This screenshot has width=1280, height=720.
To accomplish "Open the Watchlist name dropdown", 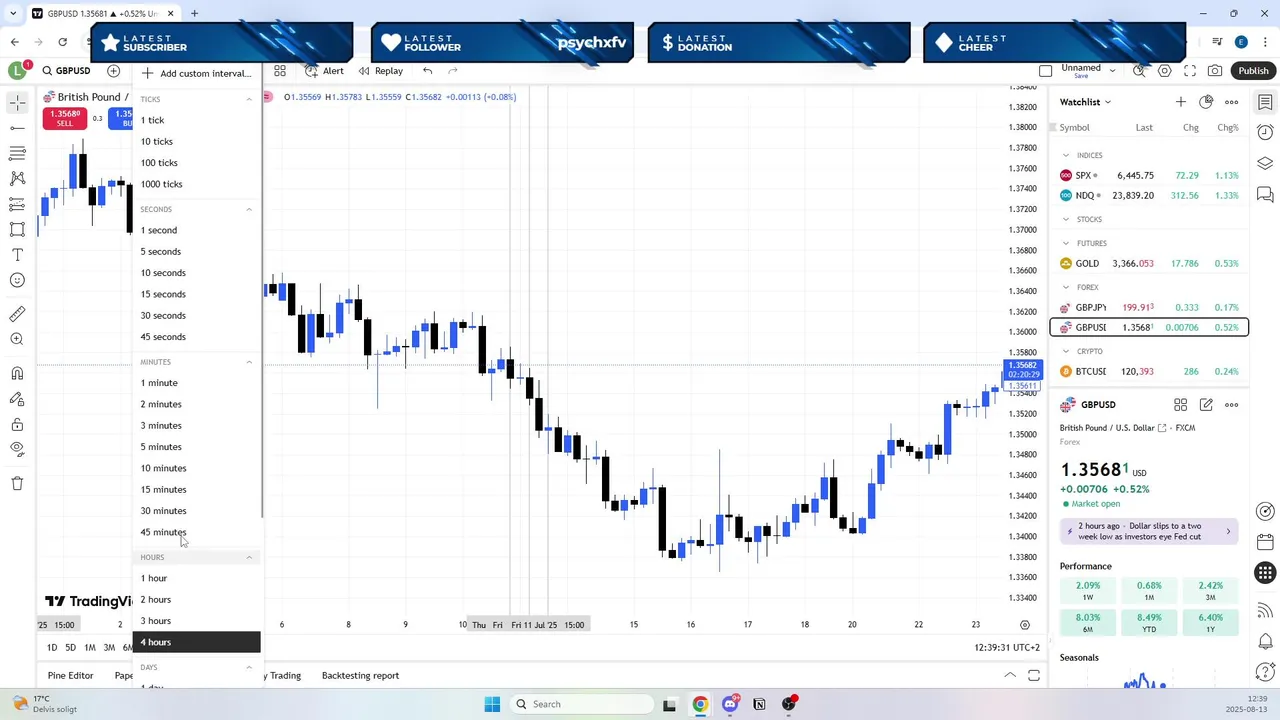I will click(1085, 102).
